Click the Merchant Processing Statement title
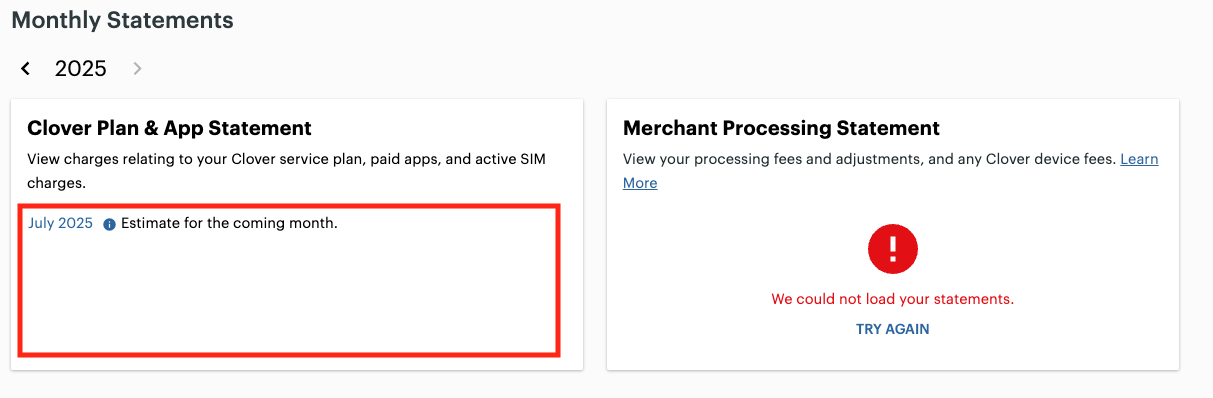 pyautogui.click(x=781, y=128)
